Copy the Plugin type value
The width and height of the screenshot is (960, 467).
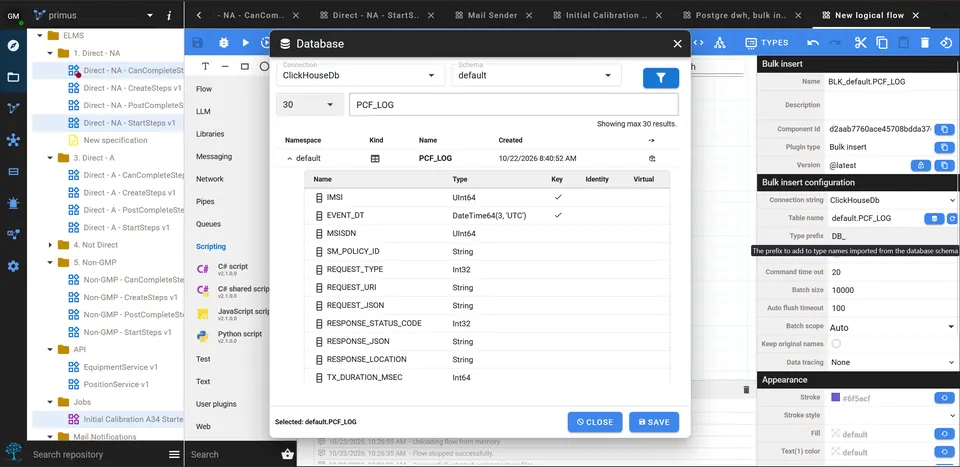coord(944,148)
